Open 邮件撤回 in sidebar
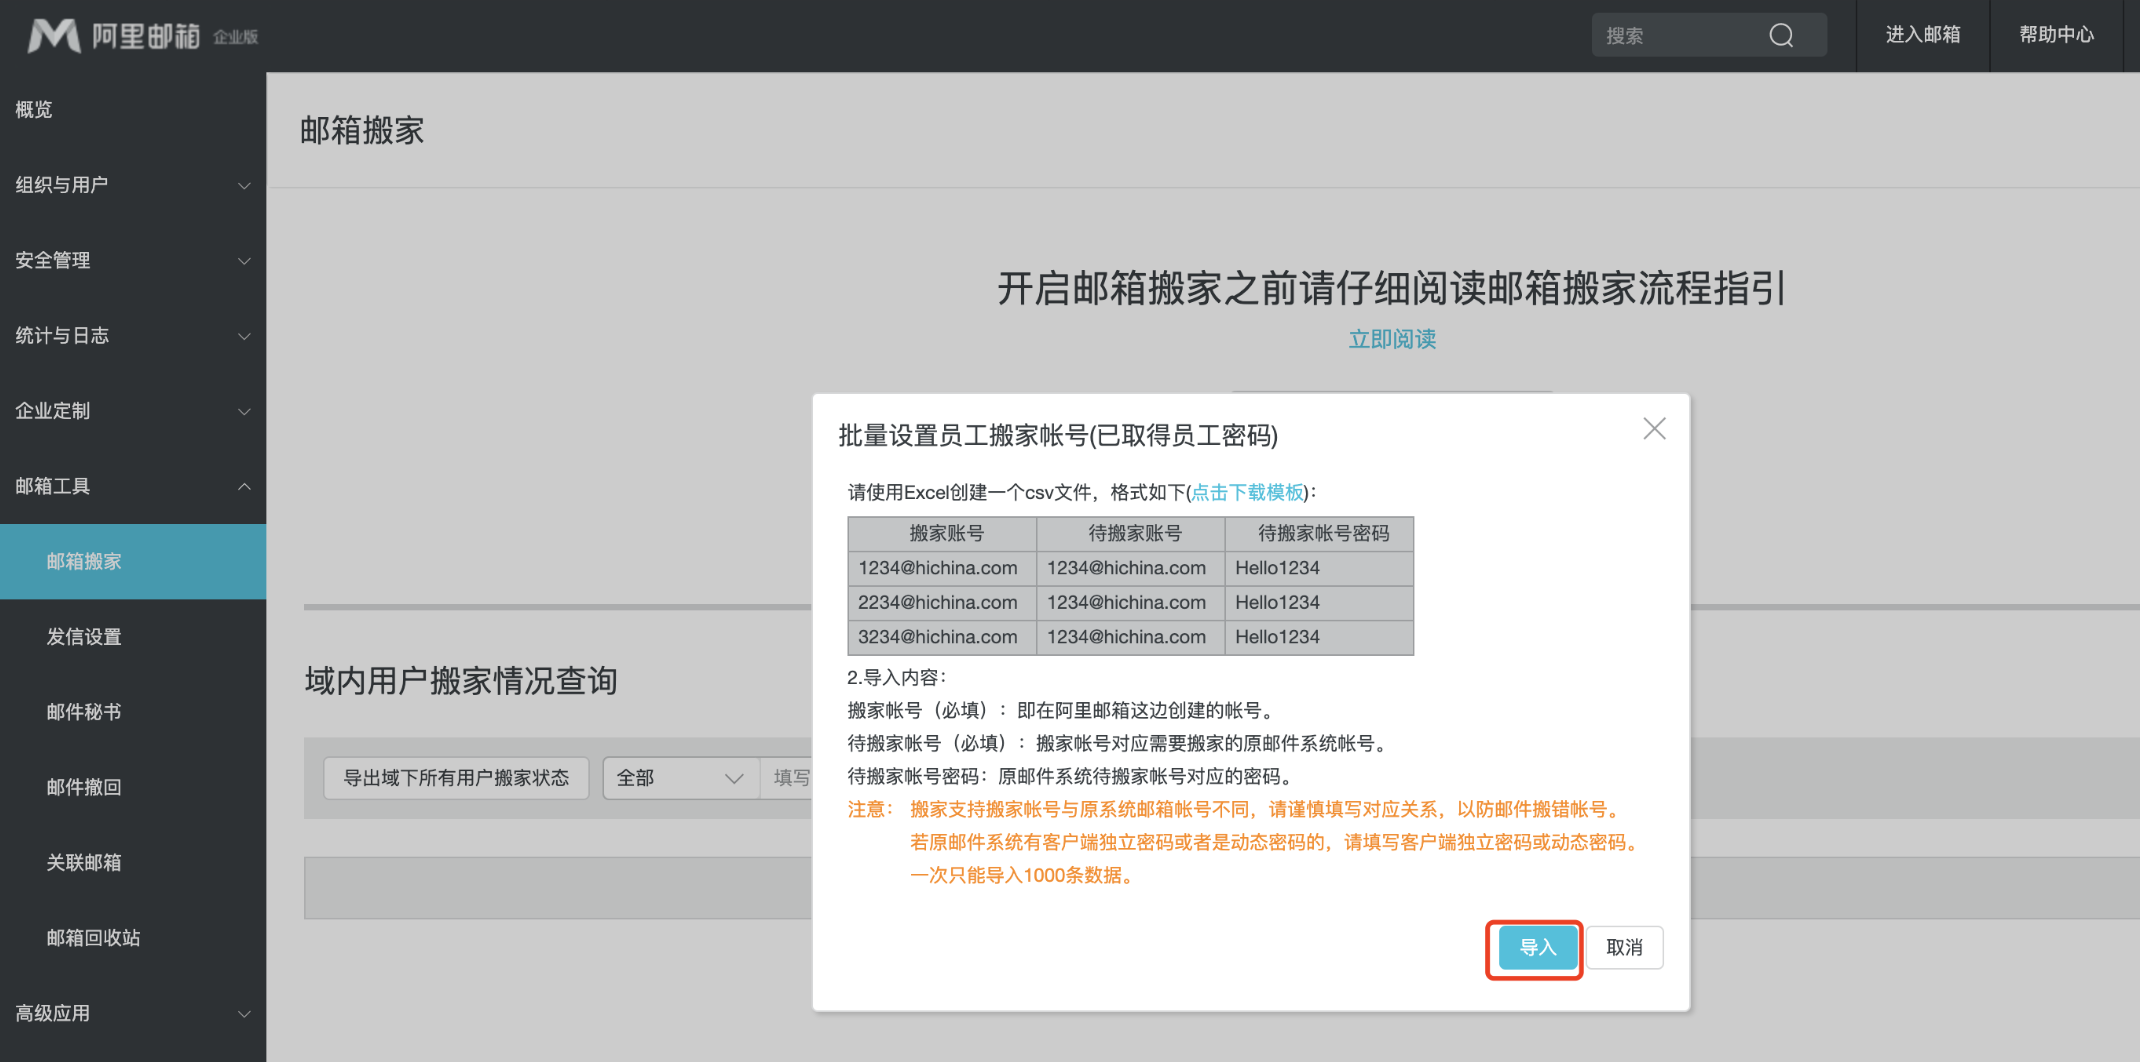 pos(133,787)
